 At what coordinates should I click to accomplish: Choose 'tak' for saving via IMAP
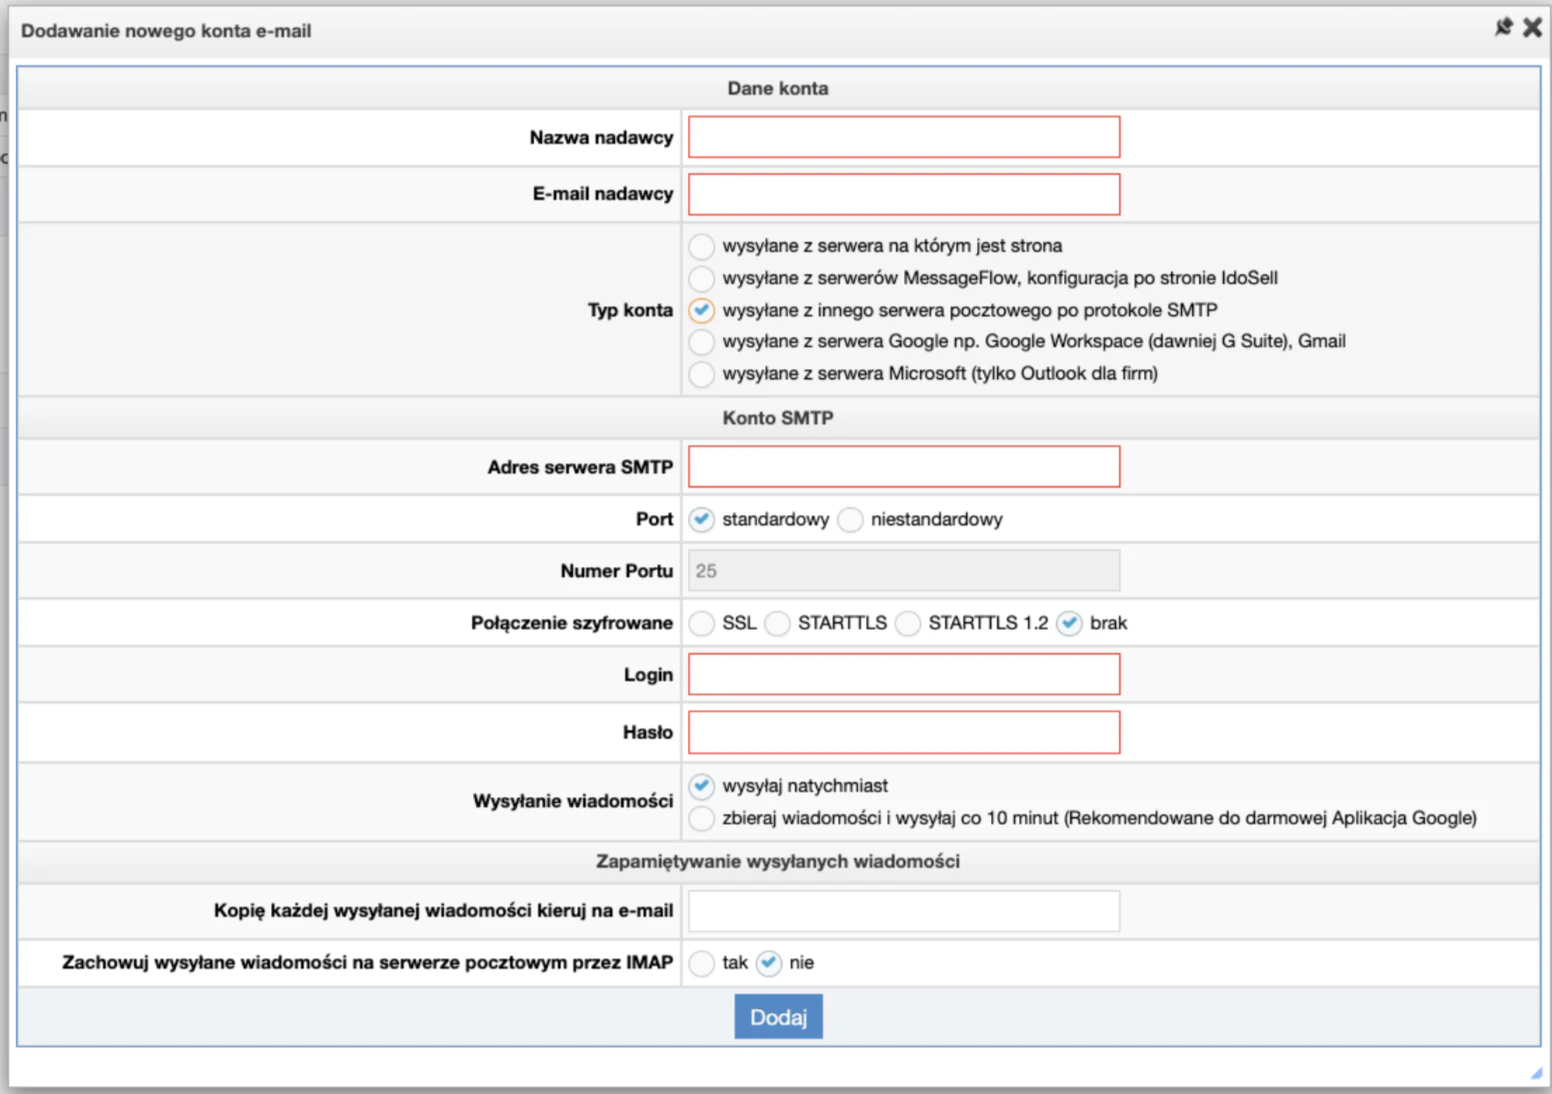tap(702, 963)
